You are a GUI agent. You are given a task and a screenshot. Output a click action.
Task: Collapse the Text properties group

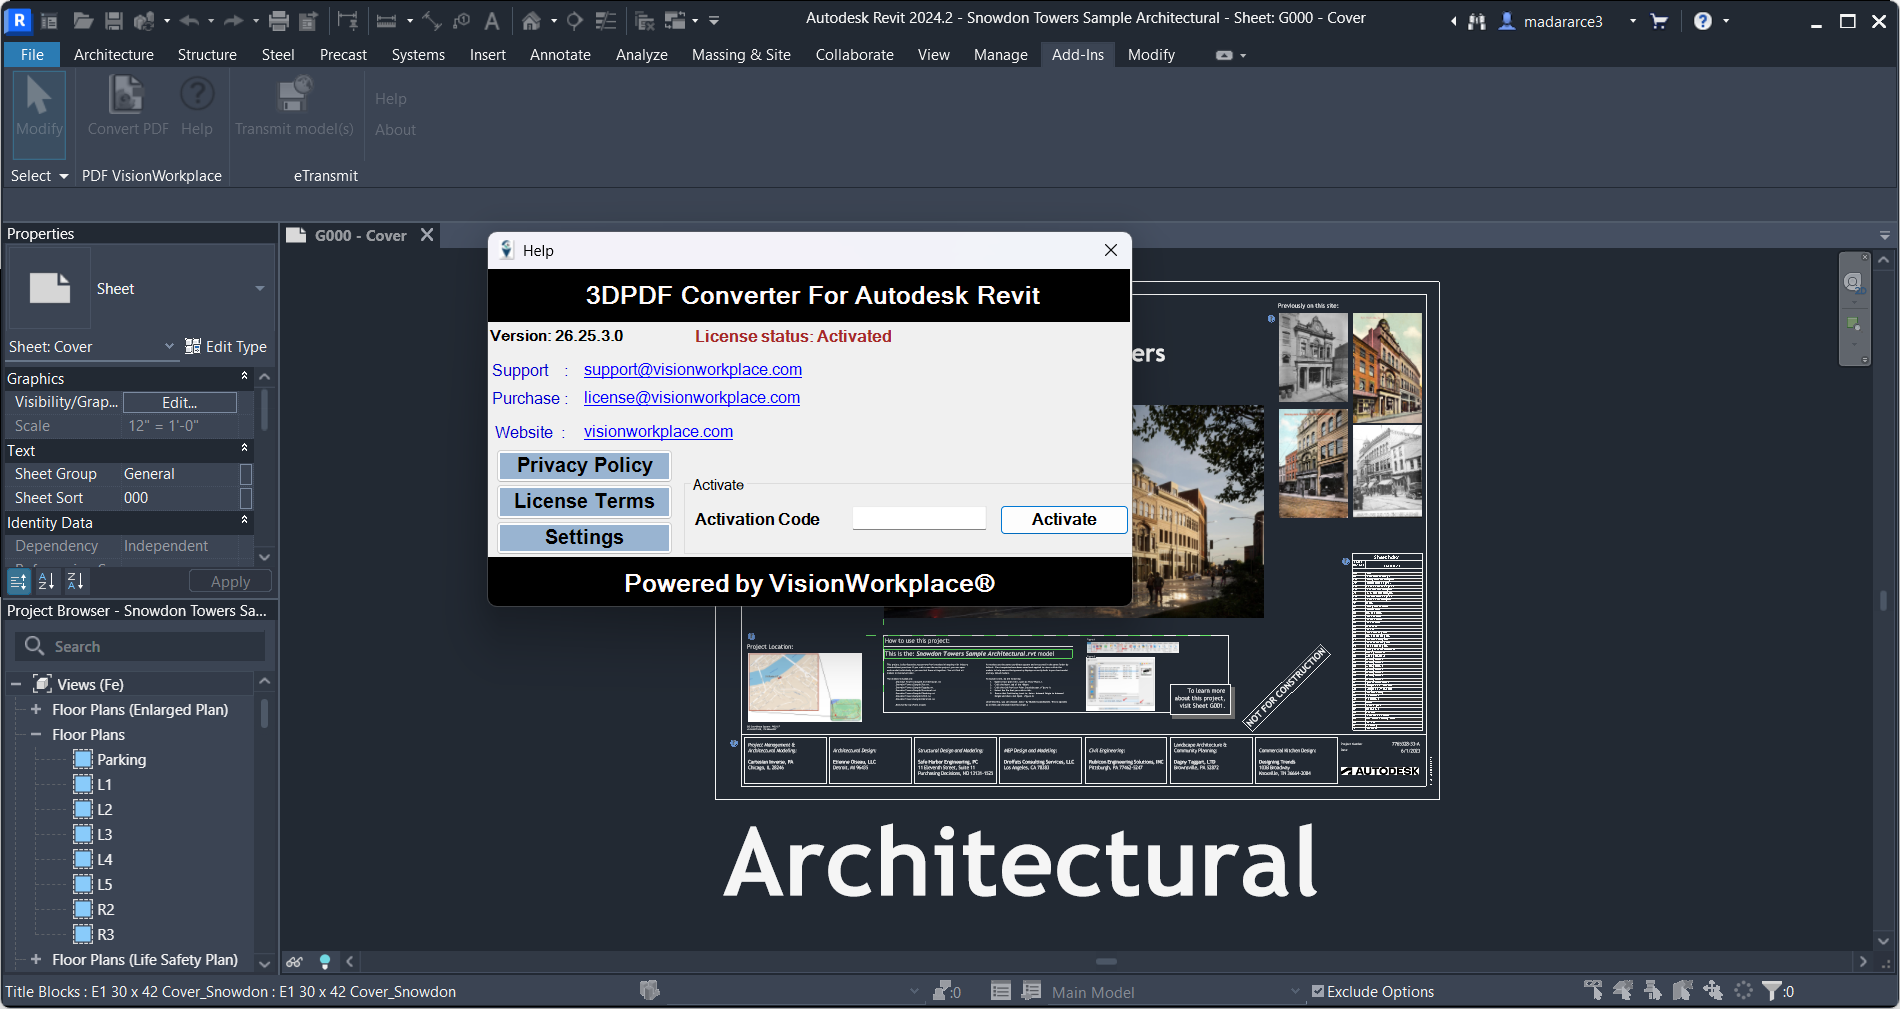coord(244,449)
